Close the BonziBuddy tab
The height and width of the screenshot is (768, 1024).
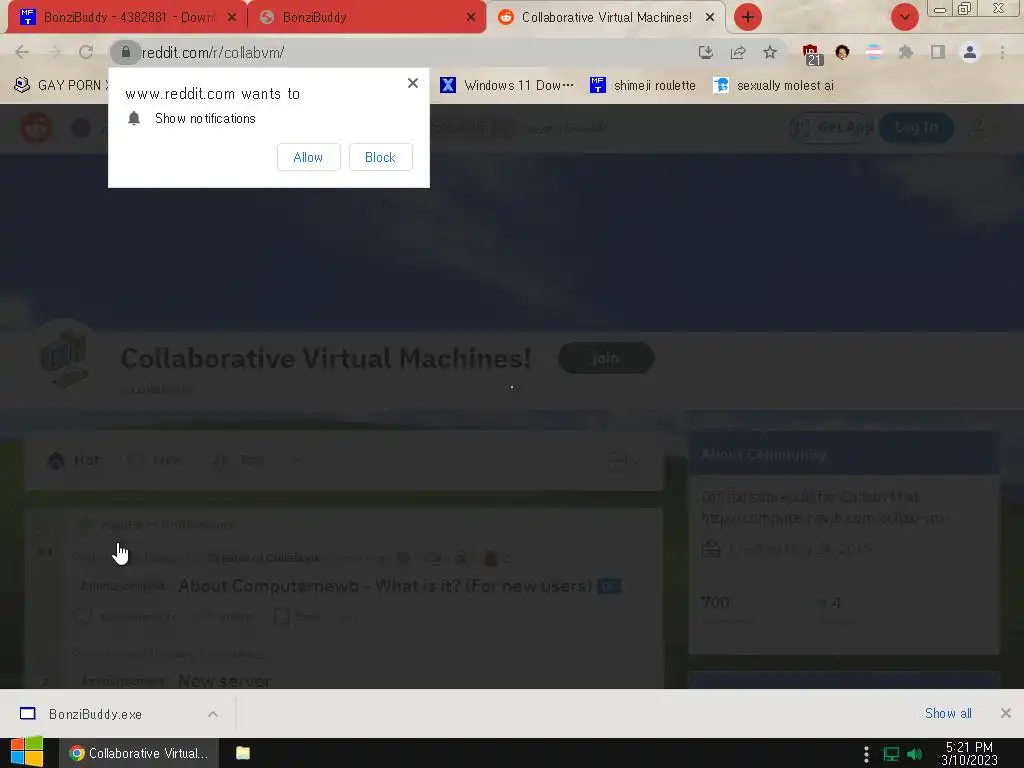pyautogui.click(x=470, y=18)
